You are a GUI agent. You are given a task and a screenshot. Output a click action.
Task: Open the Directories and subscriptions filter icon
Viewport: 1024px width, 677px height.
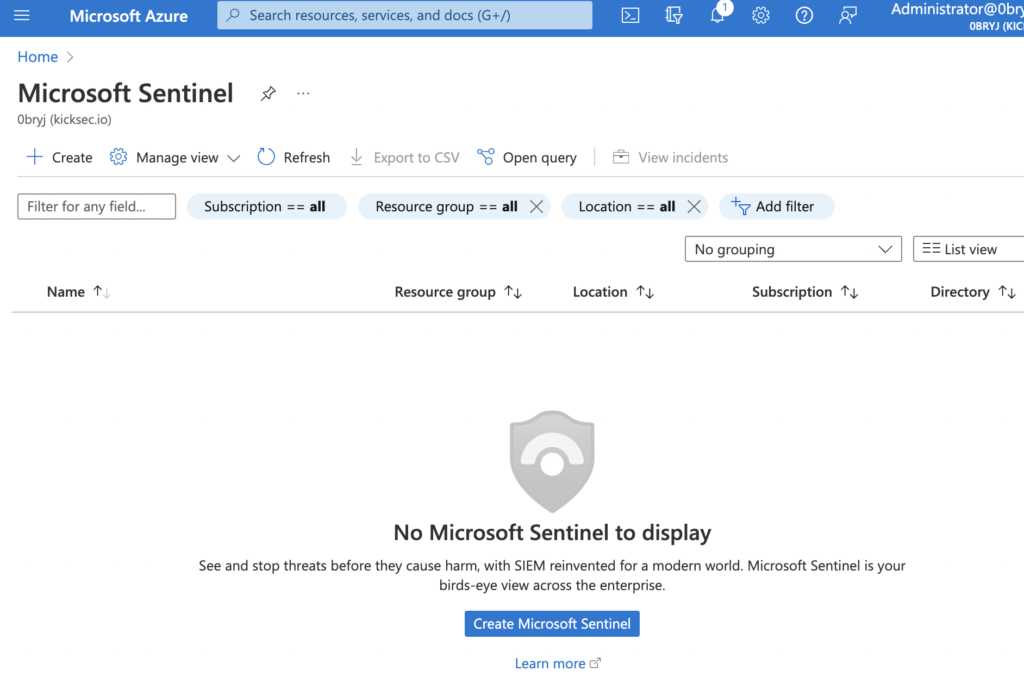pyautogui.click(x=674, y=15)
